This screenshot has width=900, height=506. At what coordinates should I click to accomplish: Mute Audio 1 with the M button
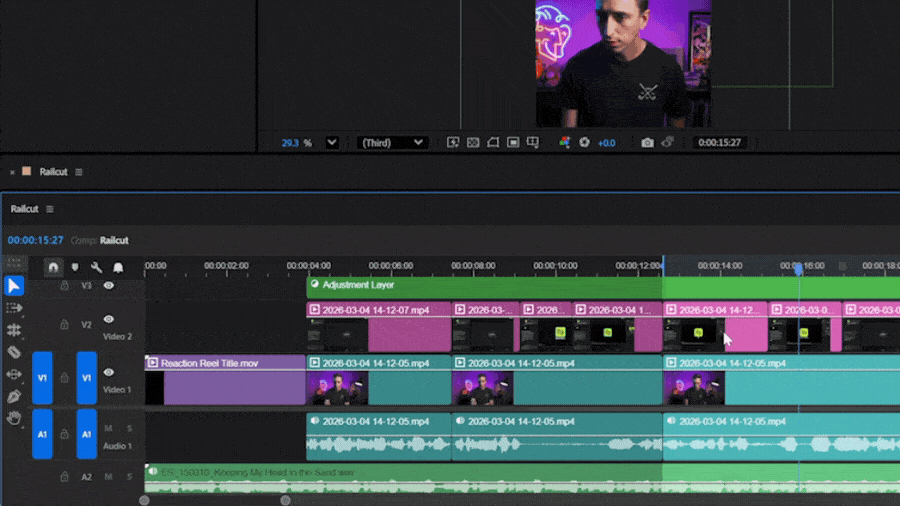[108, 429]
